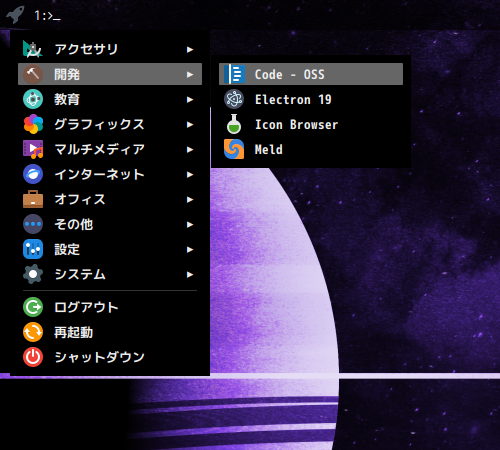Expand システム submenu arrow

point(190,274)
